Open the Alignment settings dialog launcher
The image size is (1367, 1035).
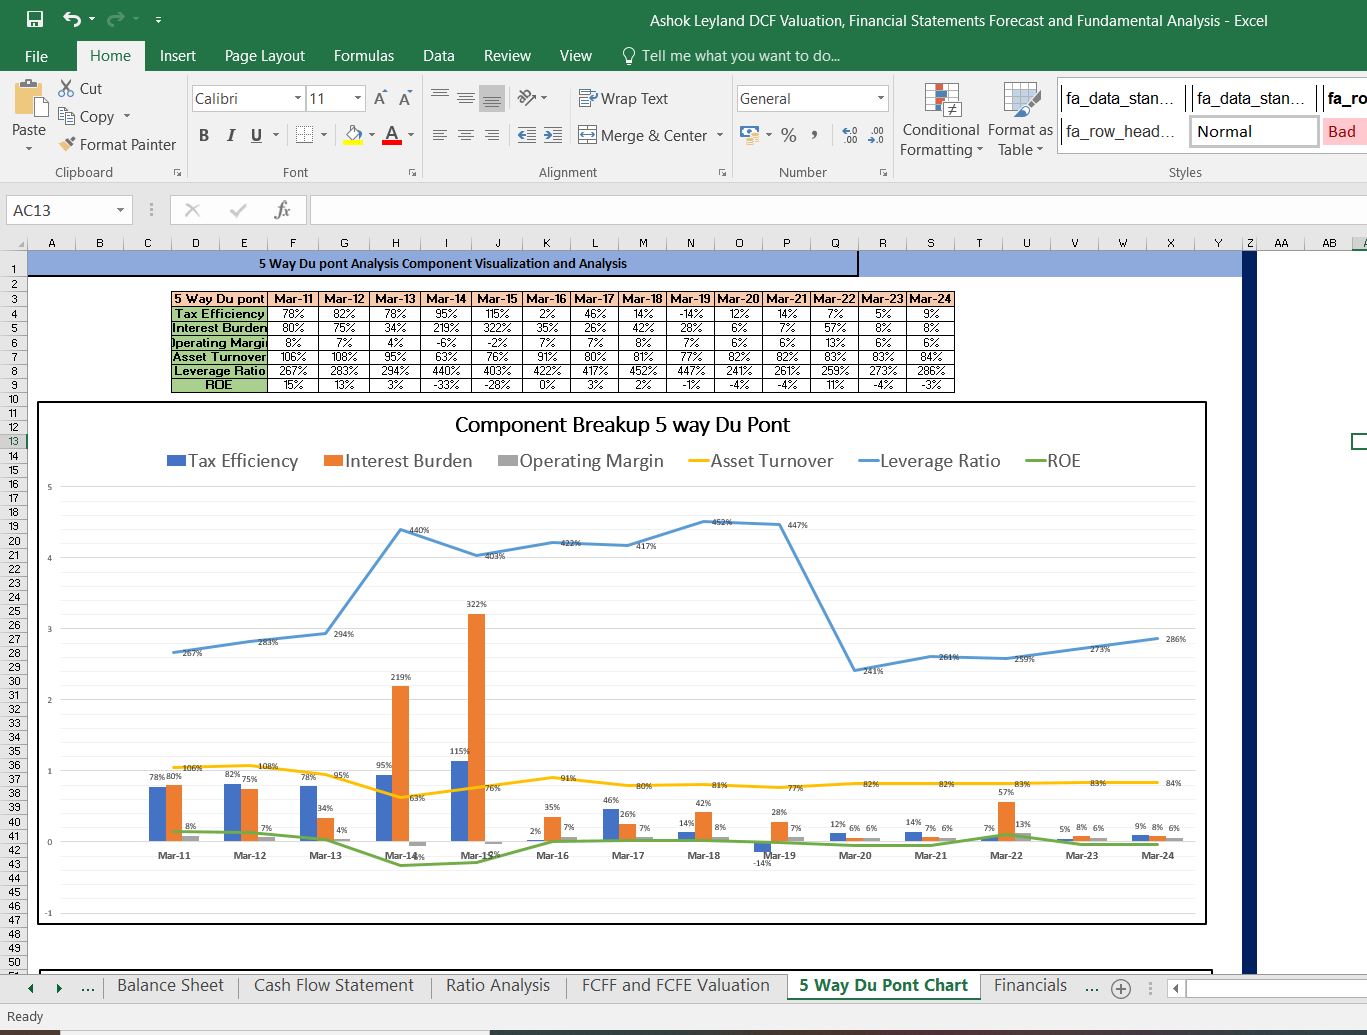[x=722, y=173]
